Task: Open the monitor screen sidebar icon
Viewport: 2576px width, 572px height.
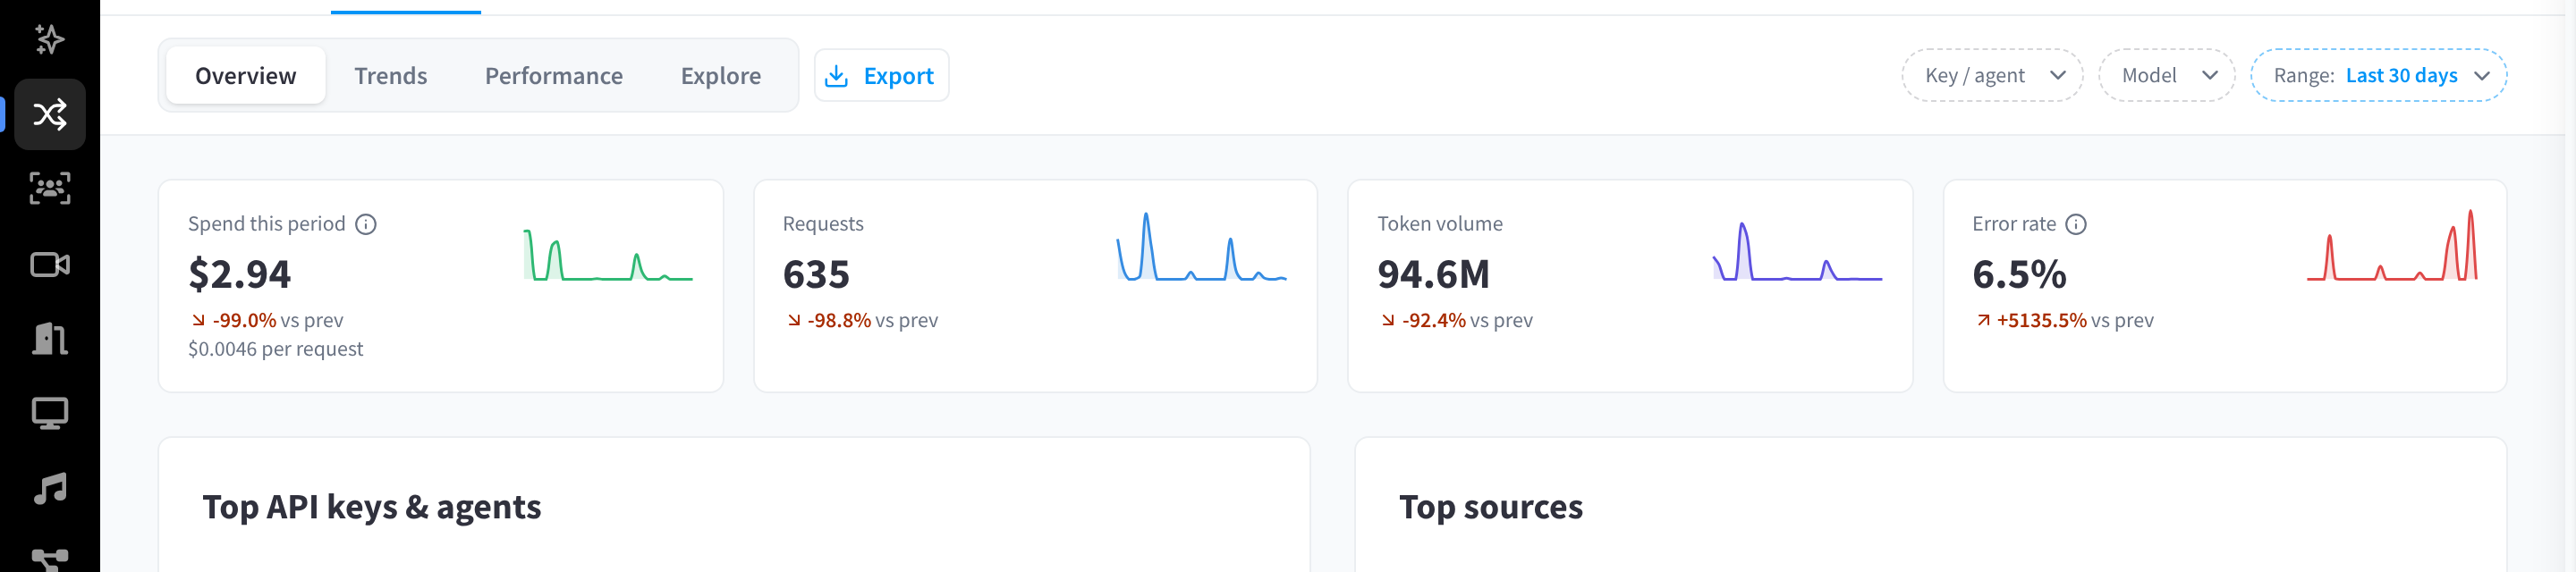Action: pos(50,414)
